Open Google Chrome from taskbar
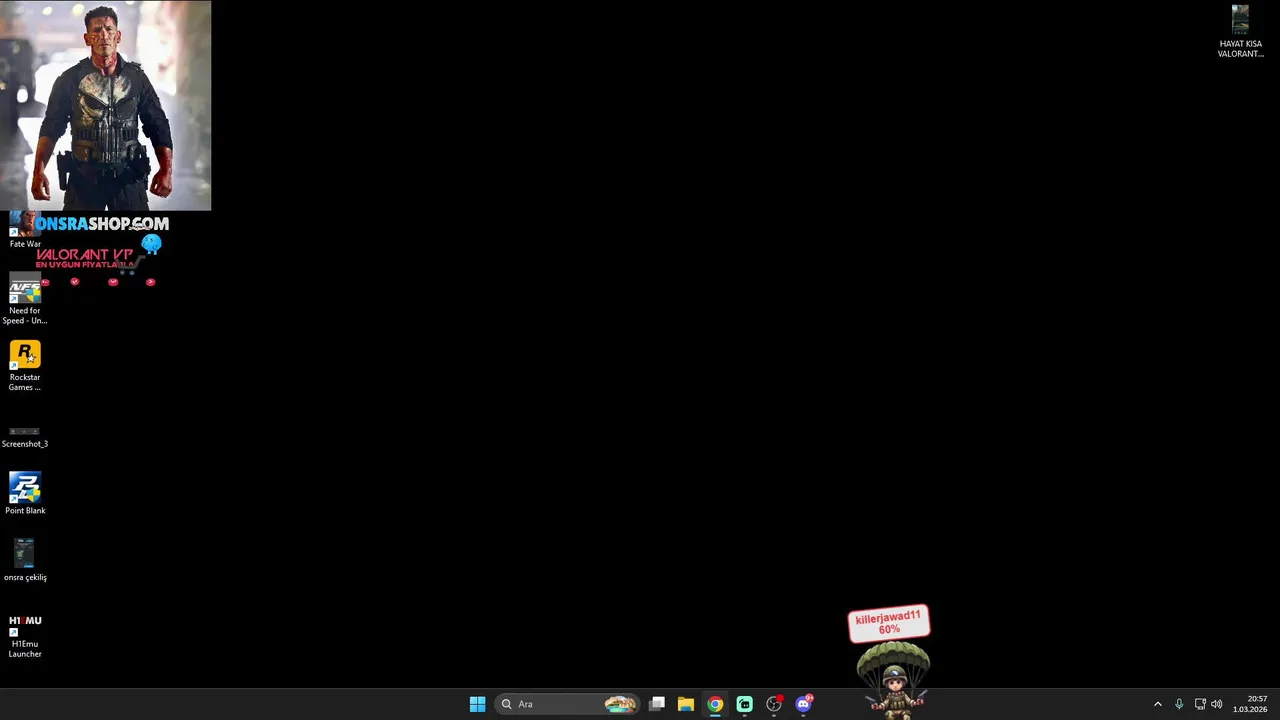This screenshot has width=1280, height=720. tap(715, 704)
